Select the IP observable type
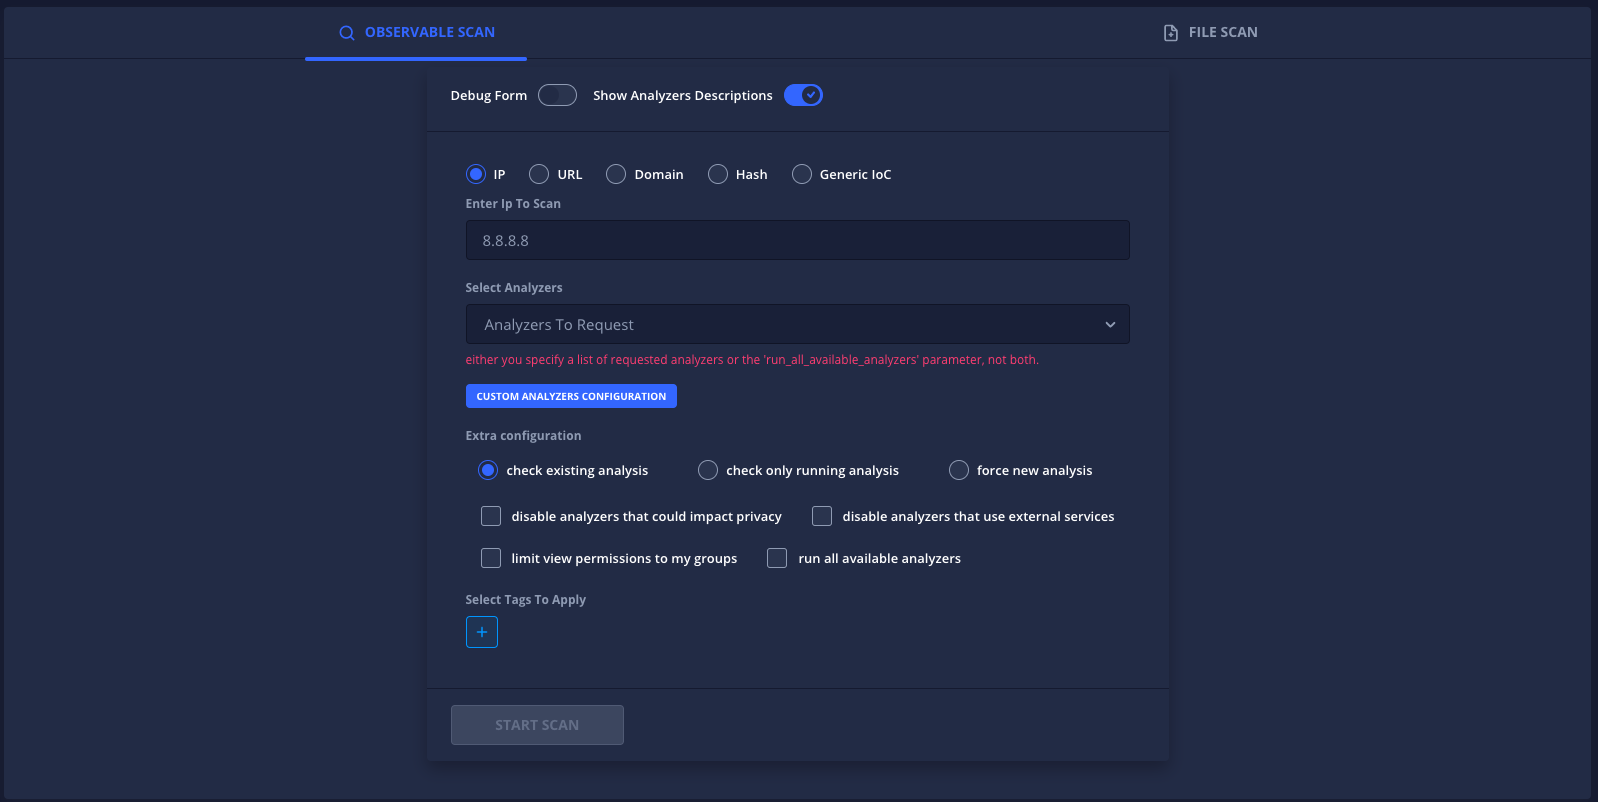Image resolution: width=1598 pixels, height=802 pixels. coord(476,174)
